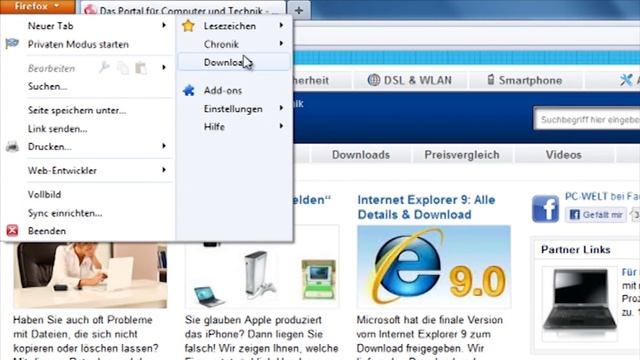
Task: Click the Partner Links heading text
Action: [576, 249]
